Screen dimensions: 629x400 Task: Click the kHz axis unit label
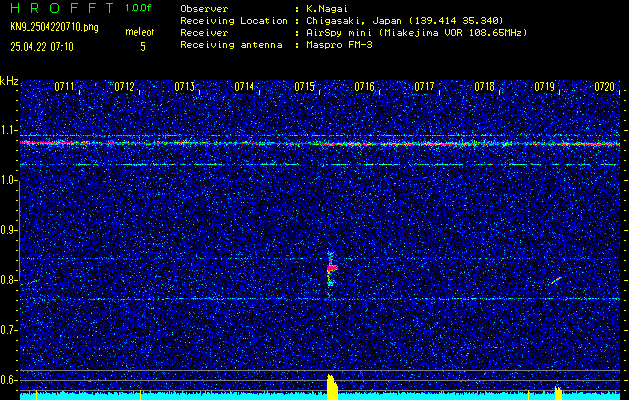[10, 81]
